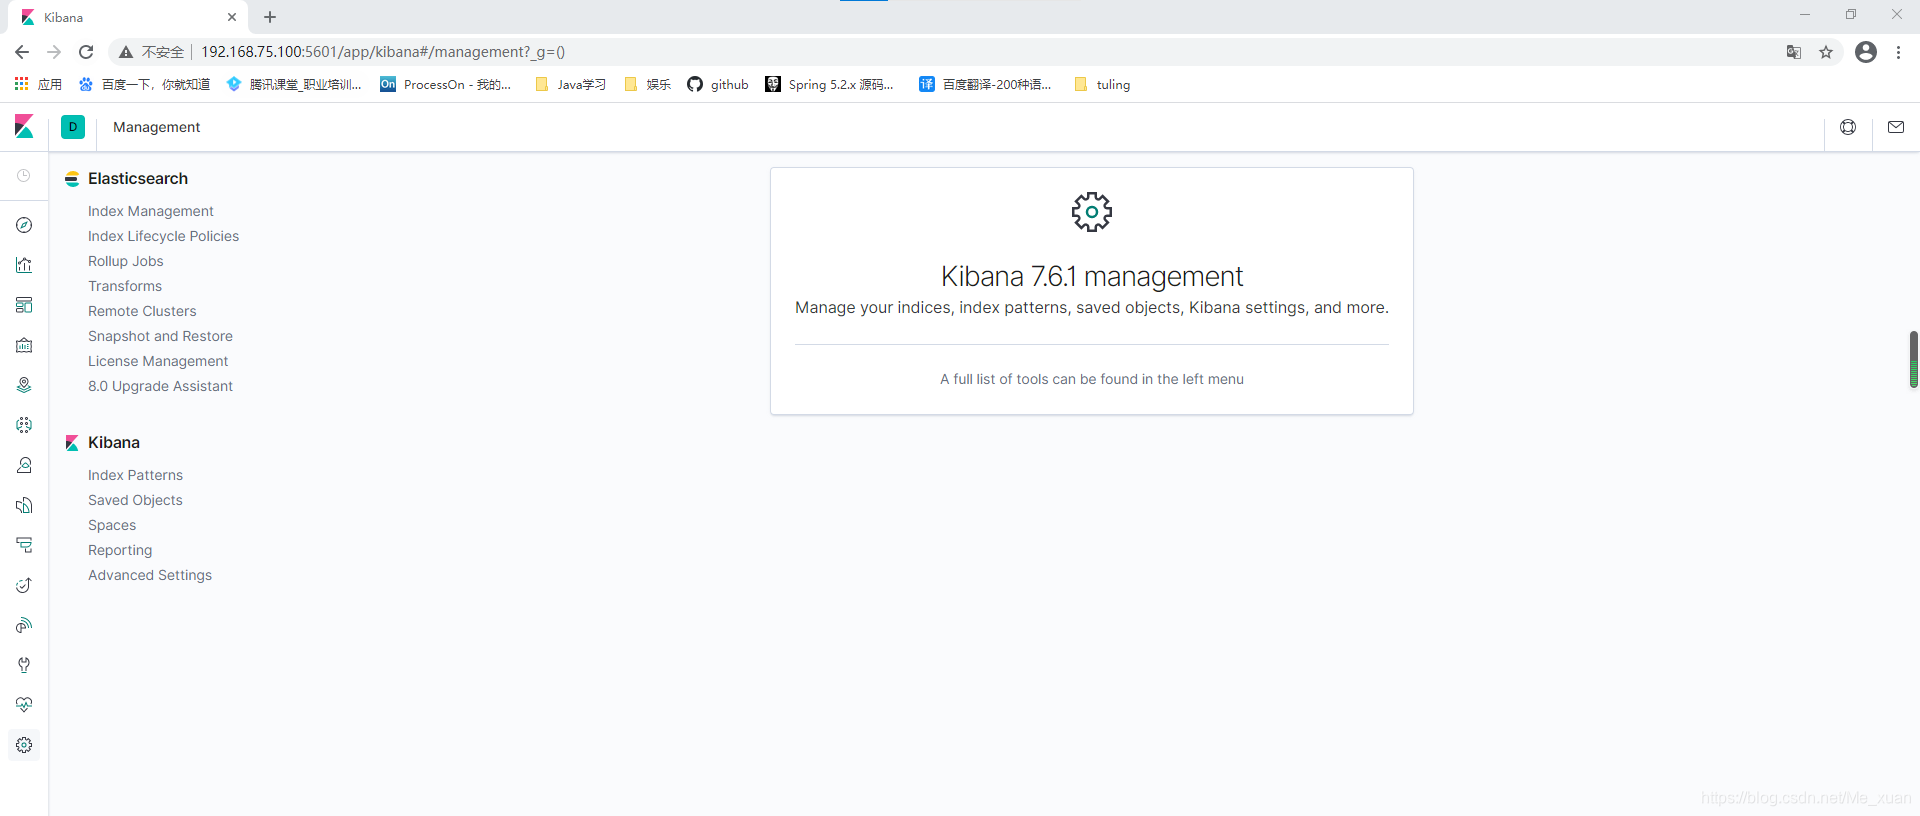1920x816 pixels.
Task: Open Canvas icon in sidebar
Action: 24,345
